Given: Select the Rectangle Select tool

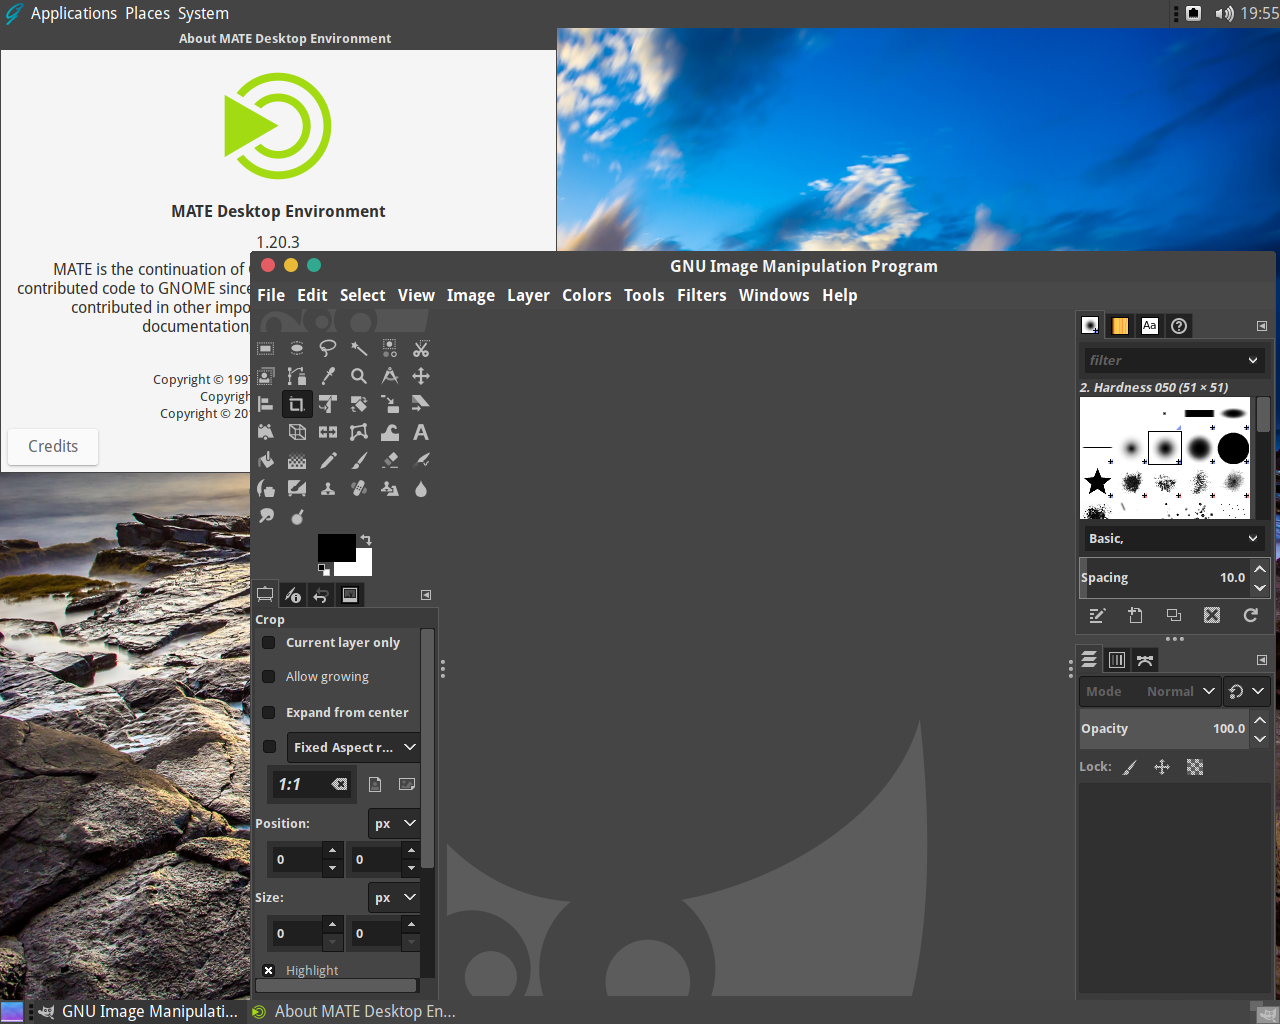Looking at the screenshot, I should coord(266,348).
